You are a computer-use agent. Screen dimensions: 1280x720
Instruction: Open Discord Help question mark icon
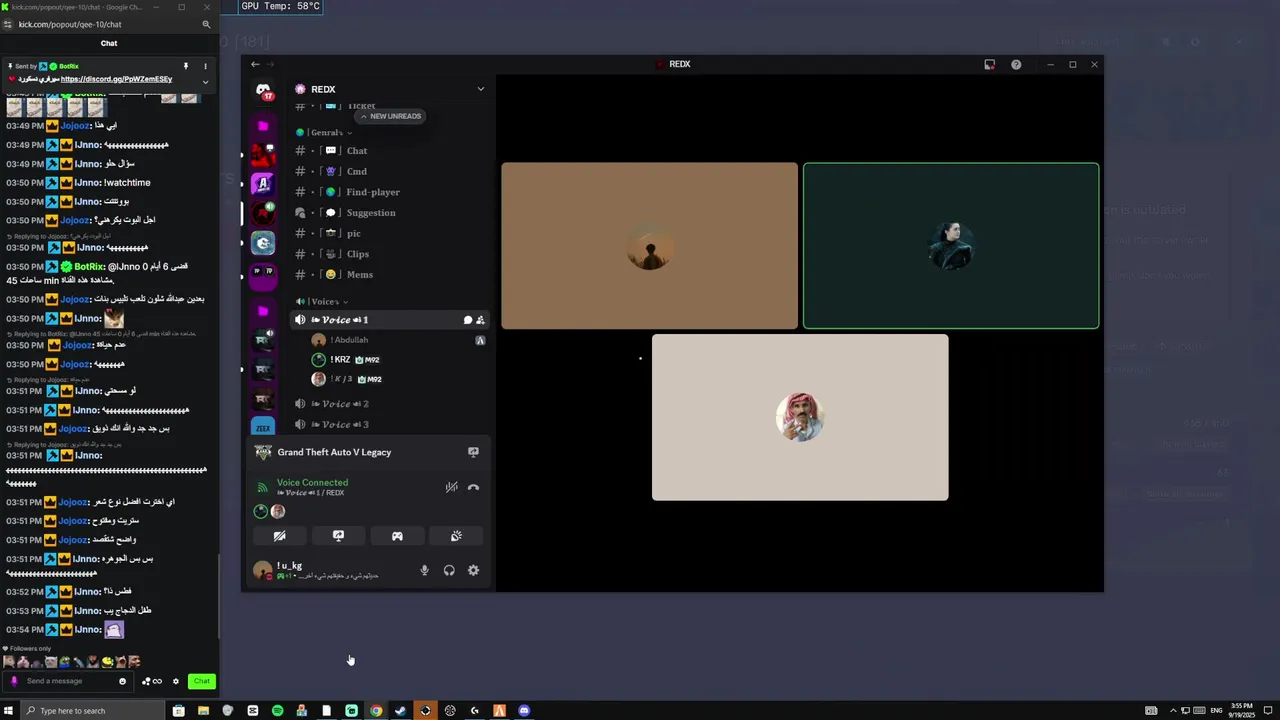pos(1016,64)
